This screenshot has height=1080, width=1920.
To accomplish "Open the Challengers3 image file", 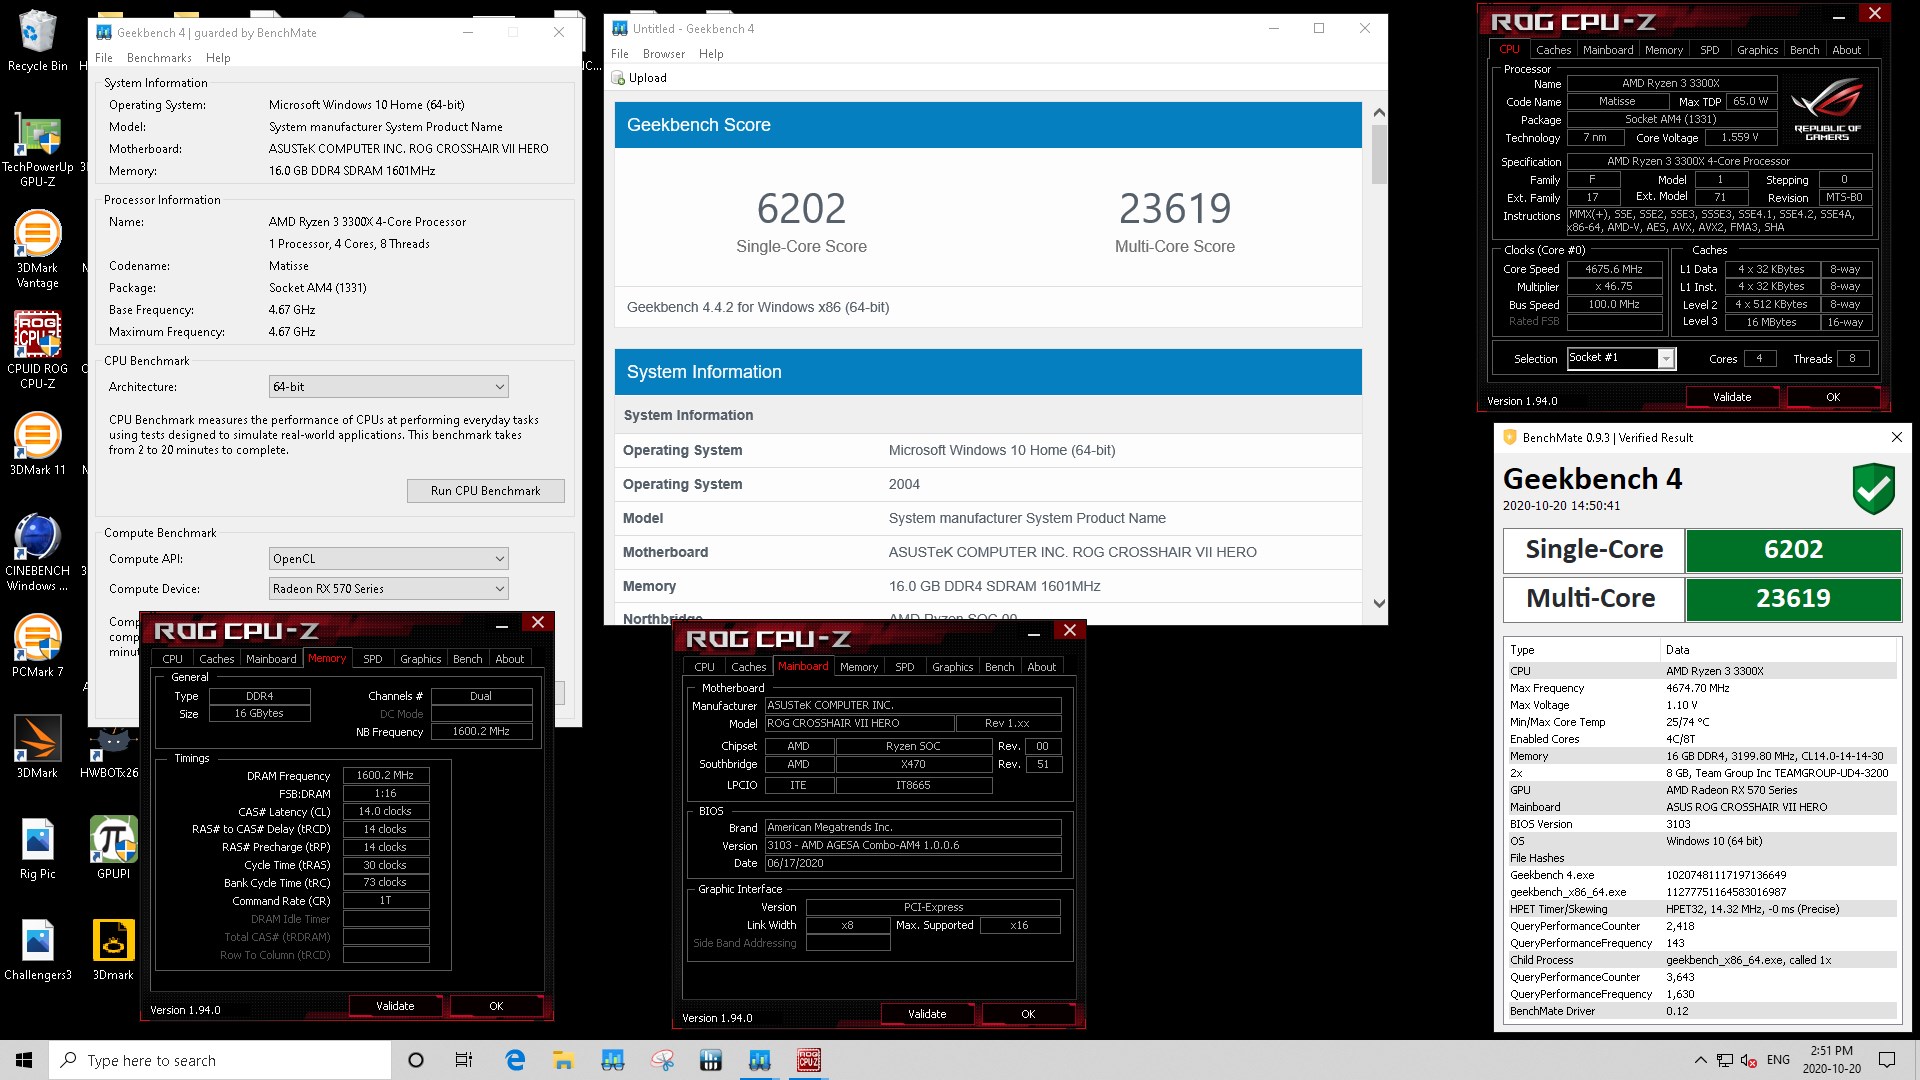I will pyautogui.click(x=37, y=950).
